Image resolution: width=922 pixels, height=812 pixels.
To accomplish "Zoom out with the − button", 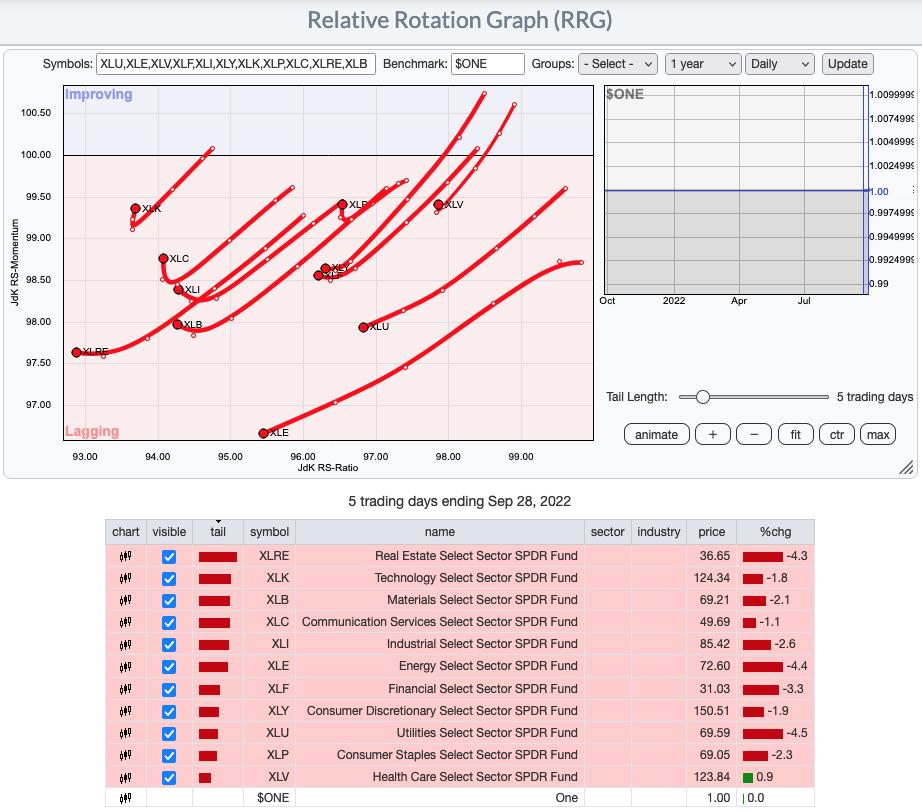I will point(754,435).
